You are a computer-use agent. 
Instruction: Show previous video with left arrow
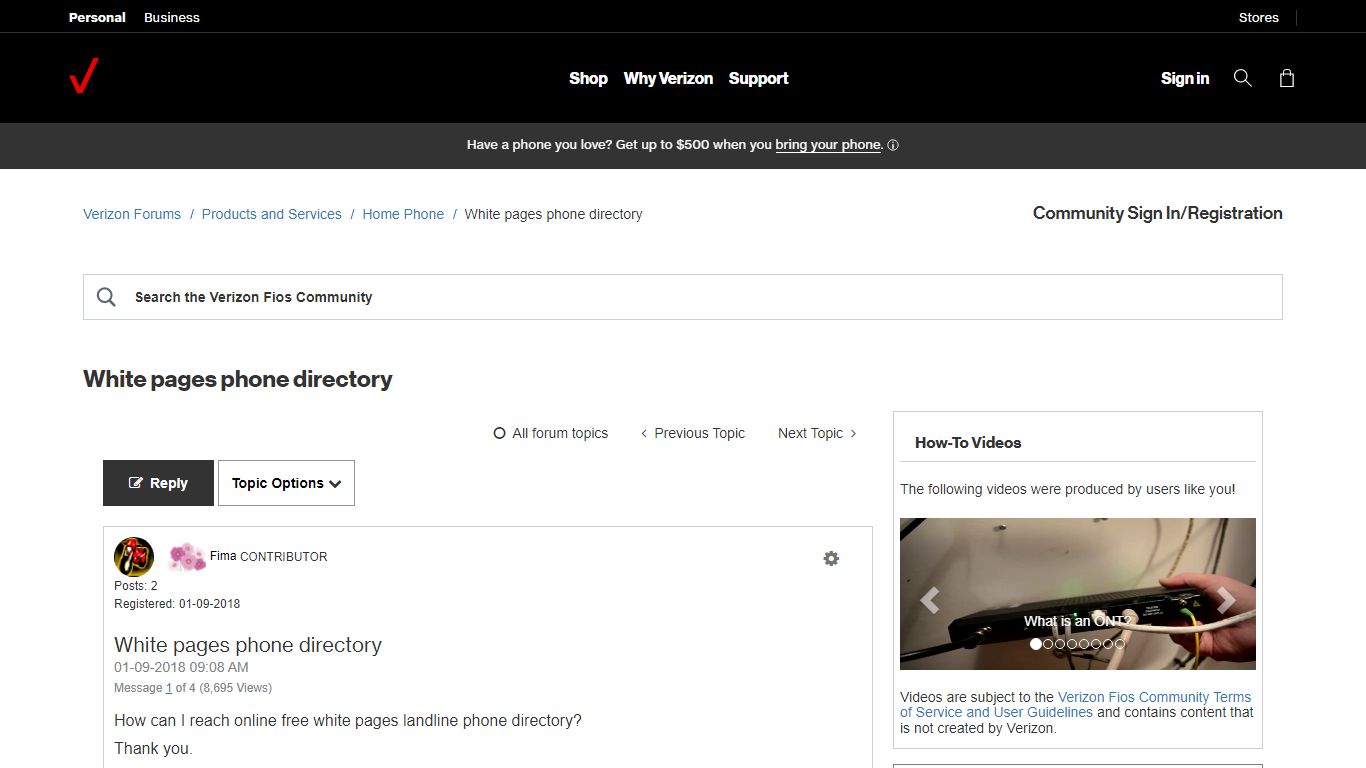point(930,600)
